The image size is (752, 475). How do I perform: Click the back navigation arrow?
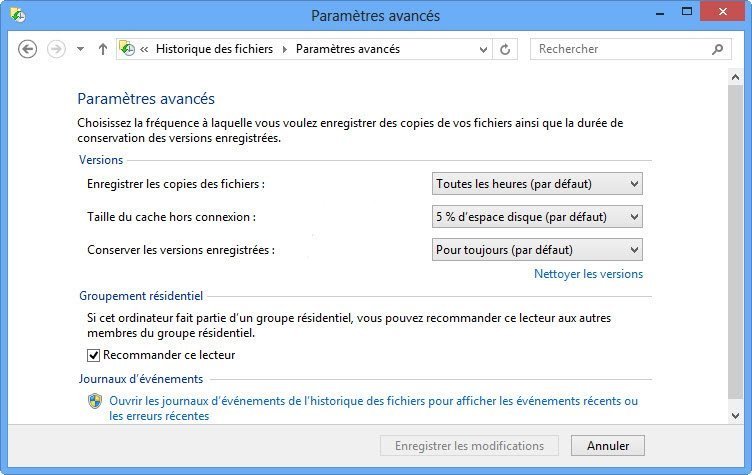click(x=27, y=49)
